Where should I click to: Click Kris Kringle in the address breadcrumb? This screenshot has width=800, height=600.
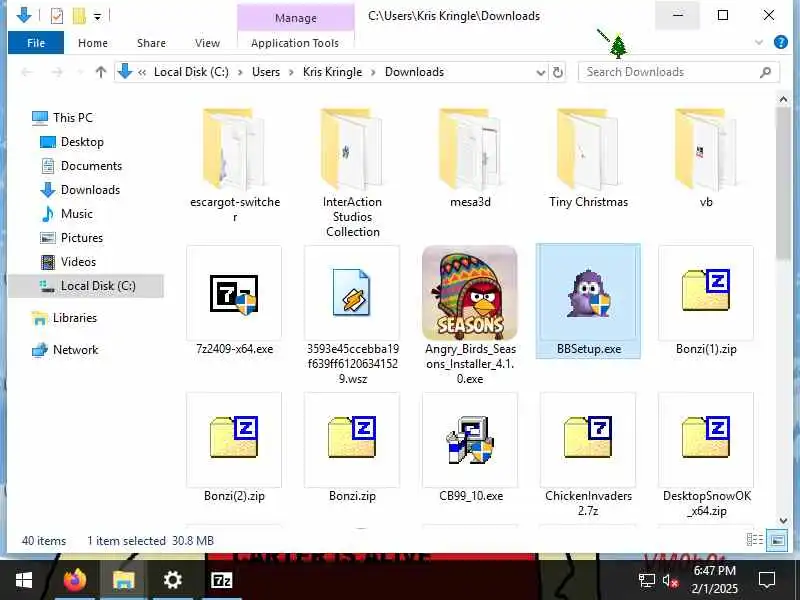coord(332,72)
